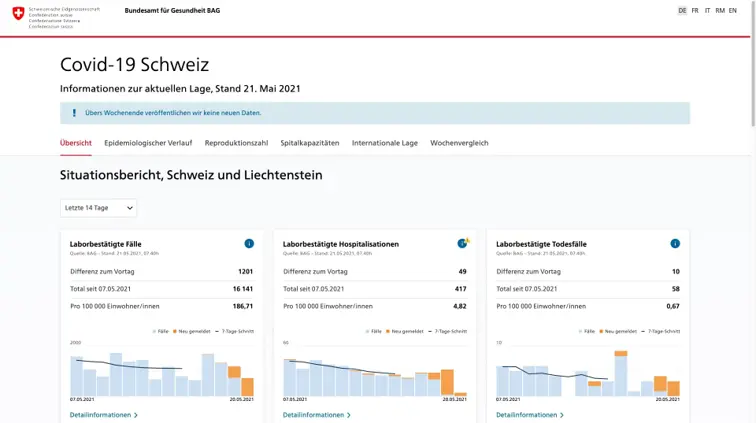Click arrow next to Detailinformationen in Fälle card
This screenshot has width=756, height=423.
(136, 415)
